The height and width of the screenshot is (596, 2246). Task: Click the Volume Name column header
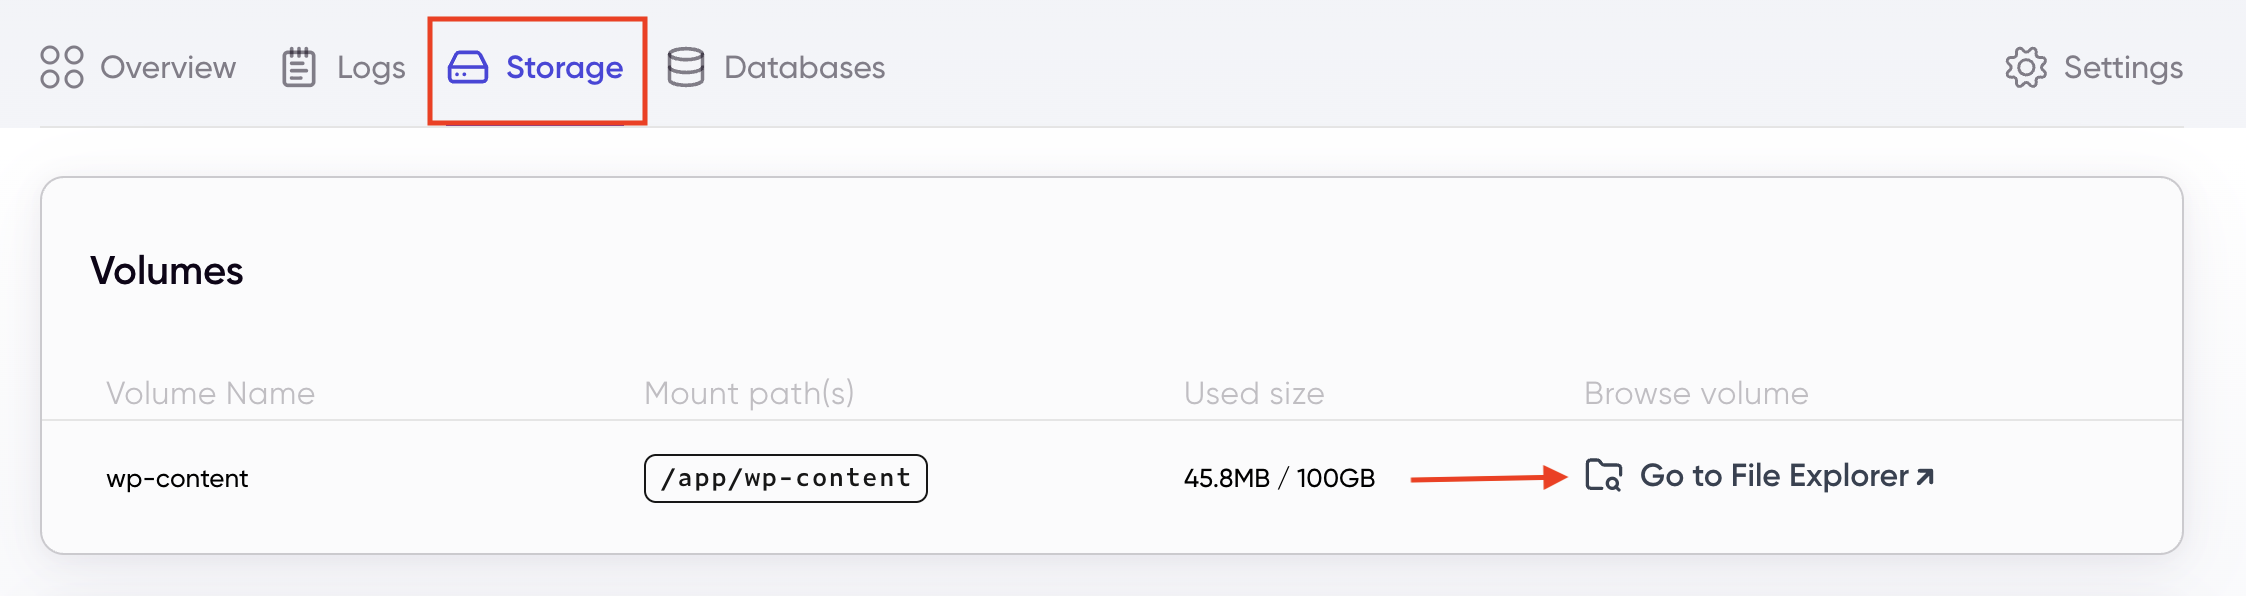coord(210,393)
